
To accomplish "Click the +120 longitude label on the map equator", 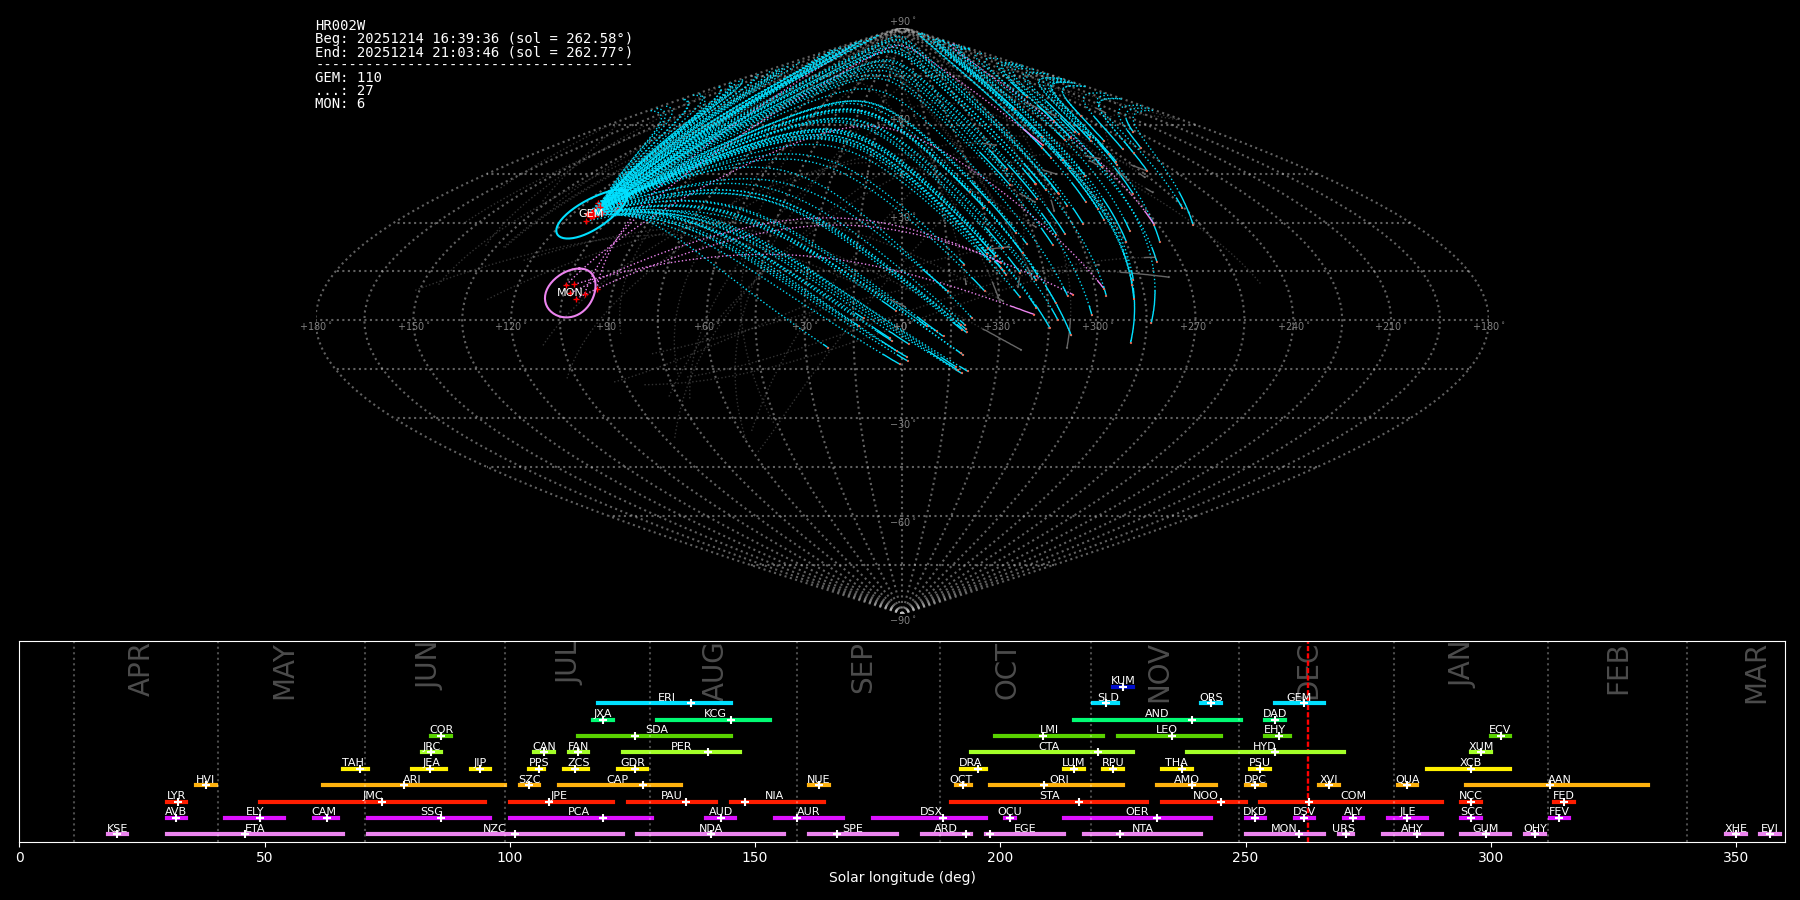I will (x=508, y=327).
